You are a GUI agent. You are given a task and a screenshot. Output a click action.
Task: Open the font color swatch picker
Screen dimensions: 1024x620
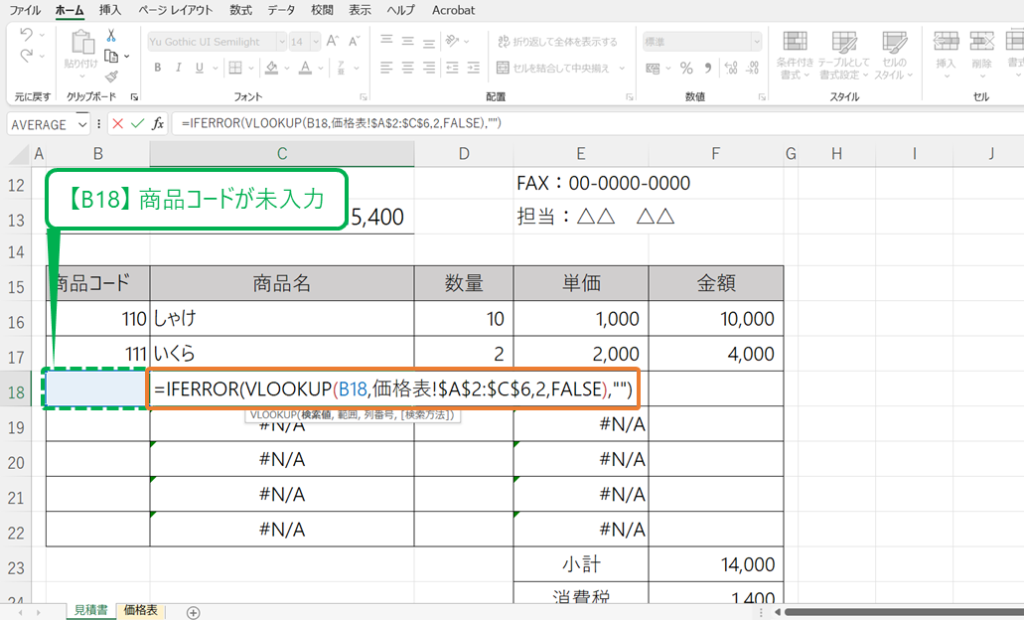point(322,66)
